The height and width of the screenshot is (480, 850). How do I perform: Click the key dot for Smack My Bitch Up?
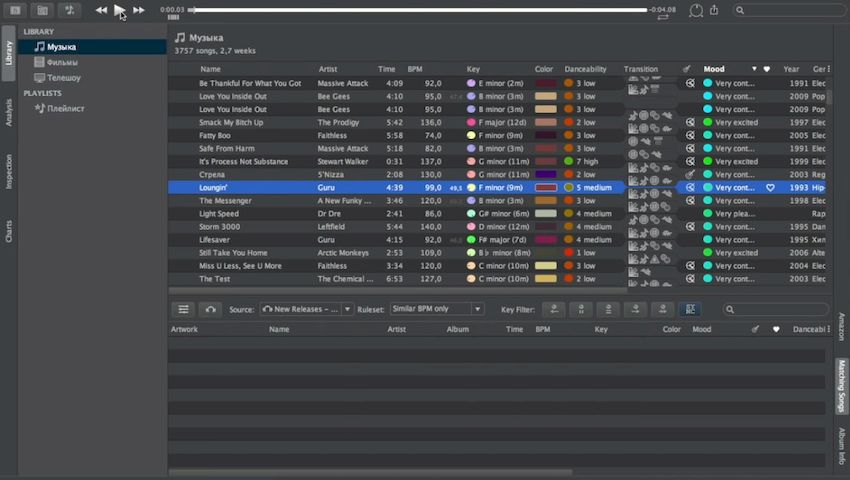click(x=471, y=123)
